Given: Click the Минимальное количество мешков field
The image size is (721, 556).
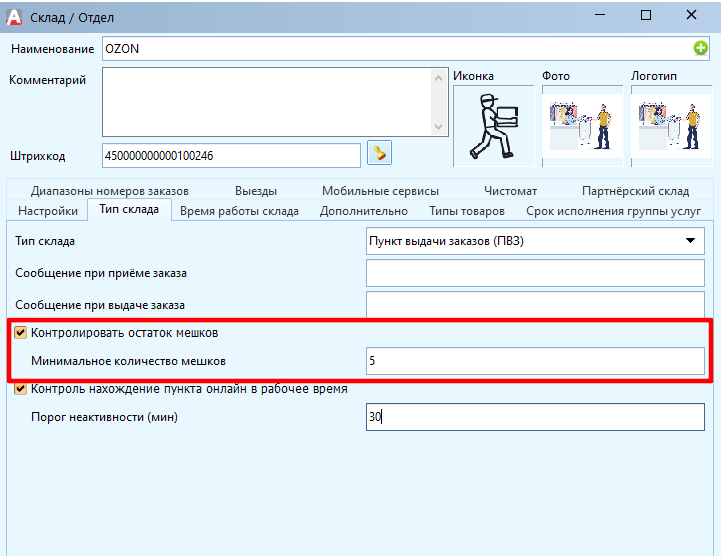Looking at the screenshot, I should pos(535,361).
